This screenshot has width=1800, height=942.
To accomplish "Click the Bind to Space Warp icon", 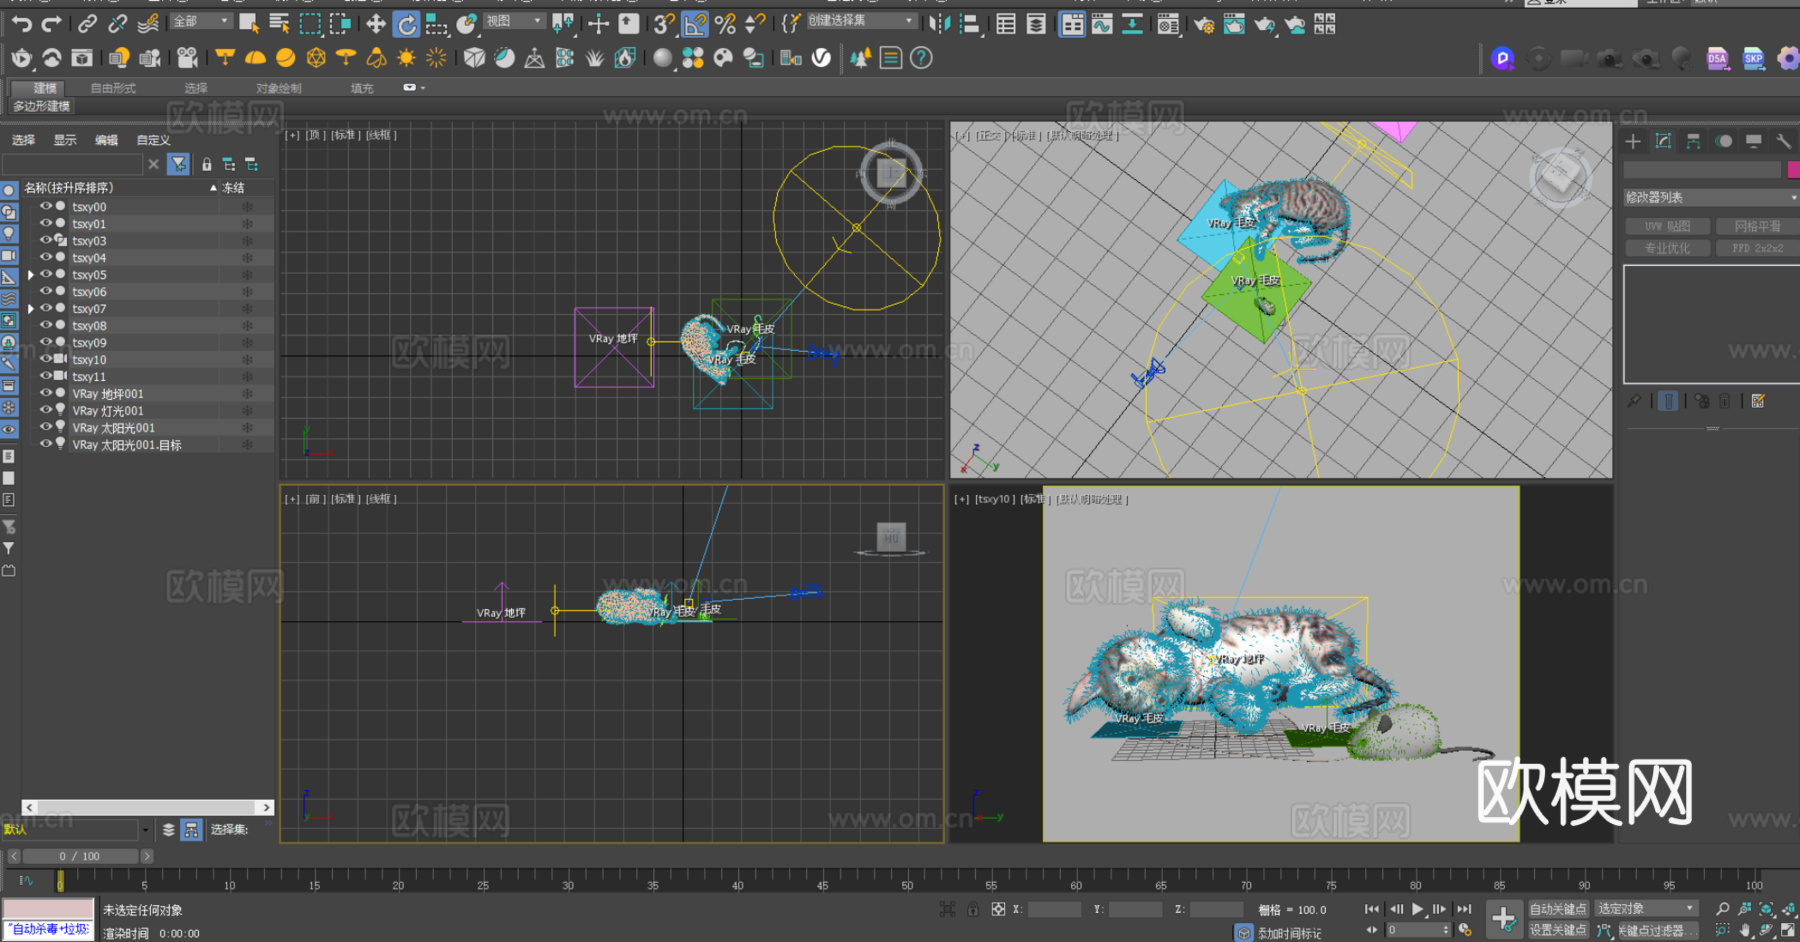I will tap(148, 23).
